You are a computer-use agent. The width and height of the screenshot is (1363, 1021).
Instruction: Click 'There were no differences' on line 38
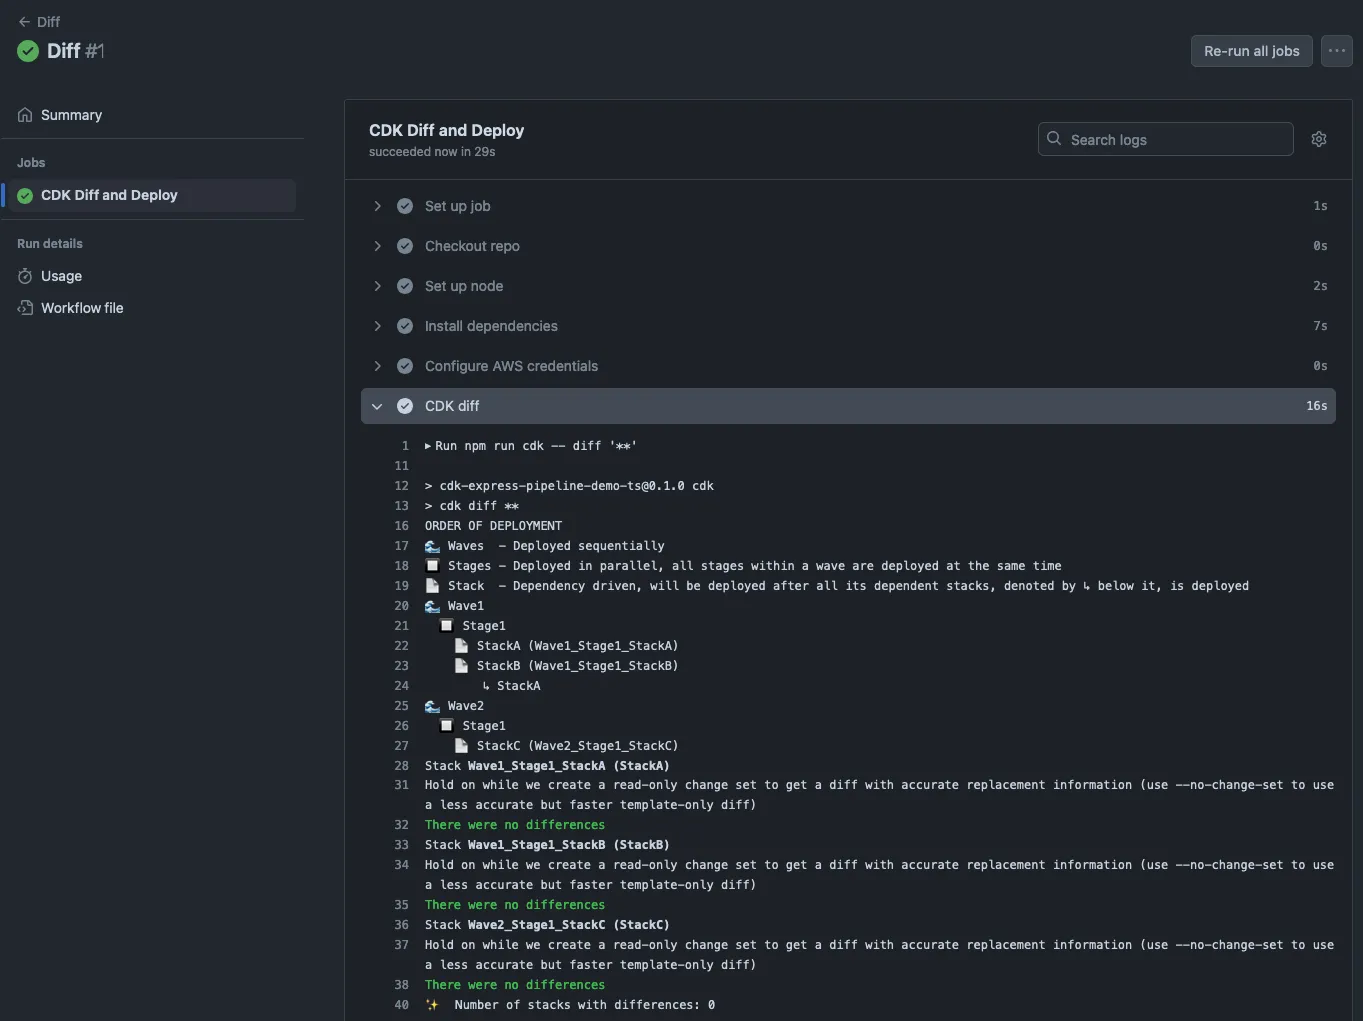coord(515,985)
